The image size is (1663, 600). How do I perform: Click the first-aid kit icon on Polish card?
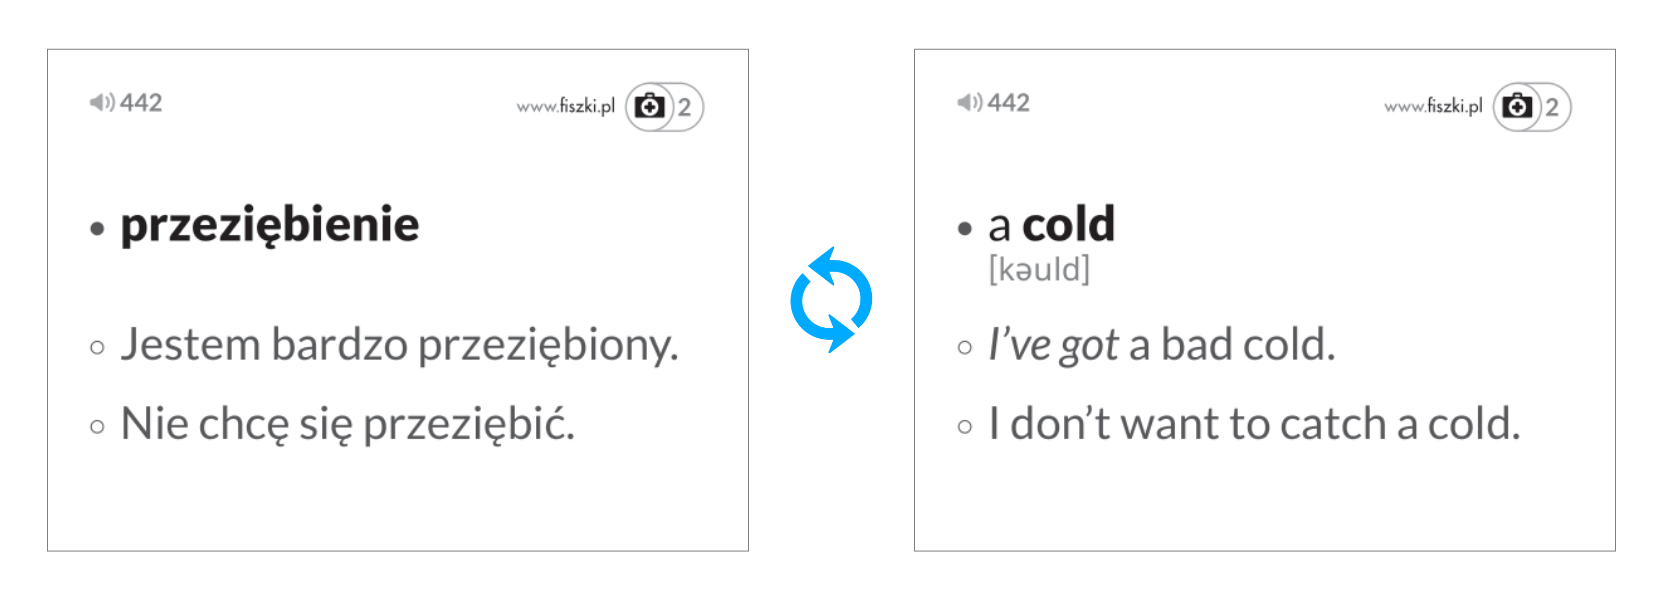point(650,106)
